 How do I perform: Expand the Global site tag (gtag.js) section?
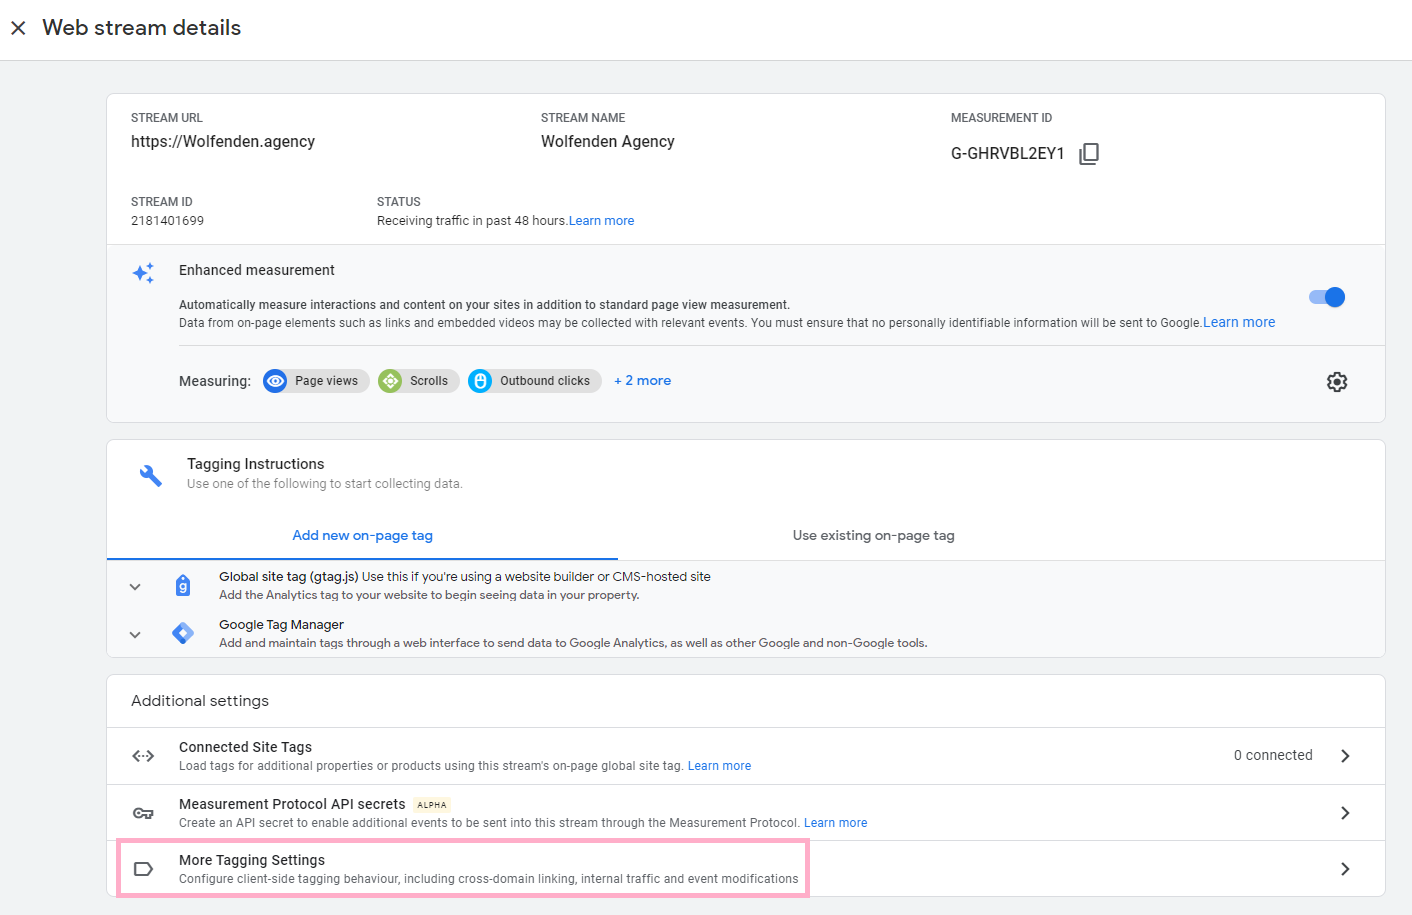click(x=135, y=587)
